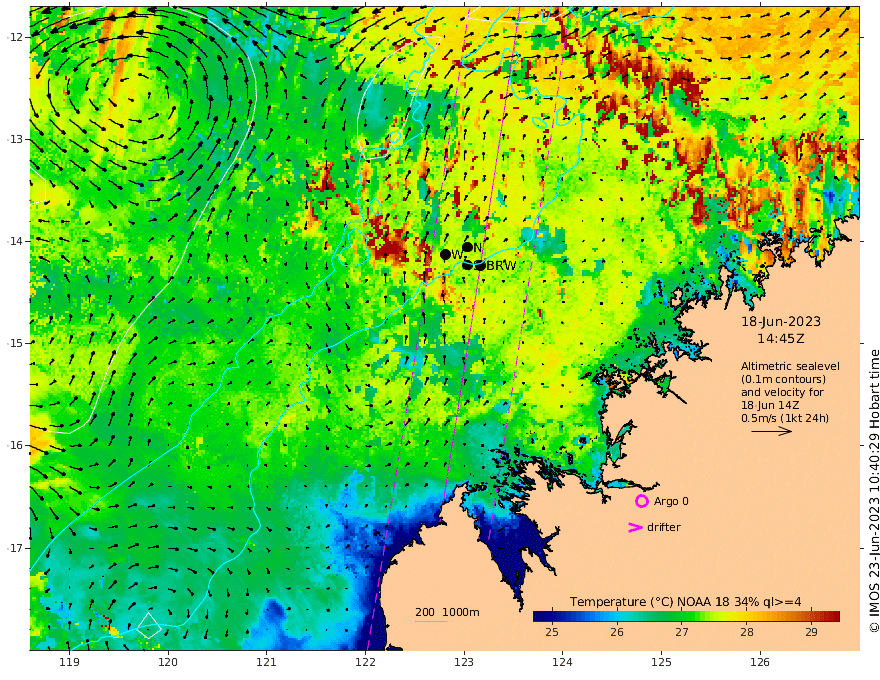Click latitude axis label -12
This screenshot has width=880, height=680.
[x=15, y=37]
